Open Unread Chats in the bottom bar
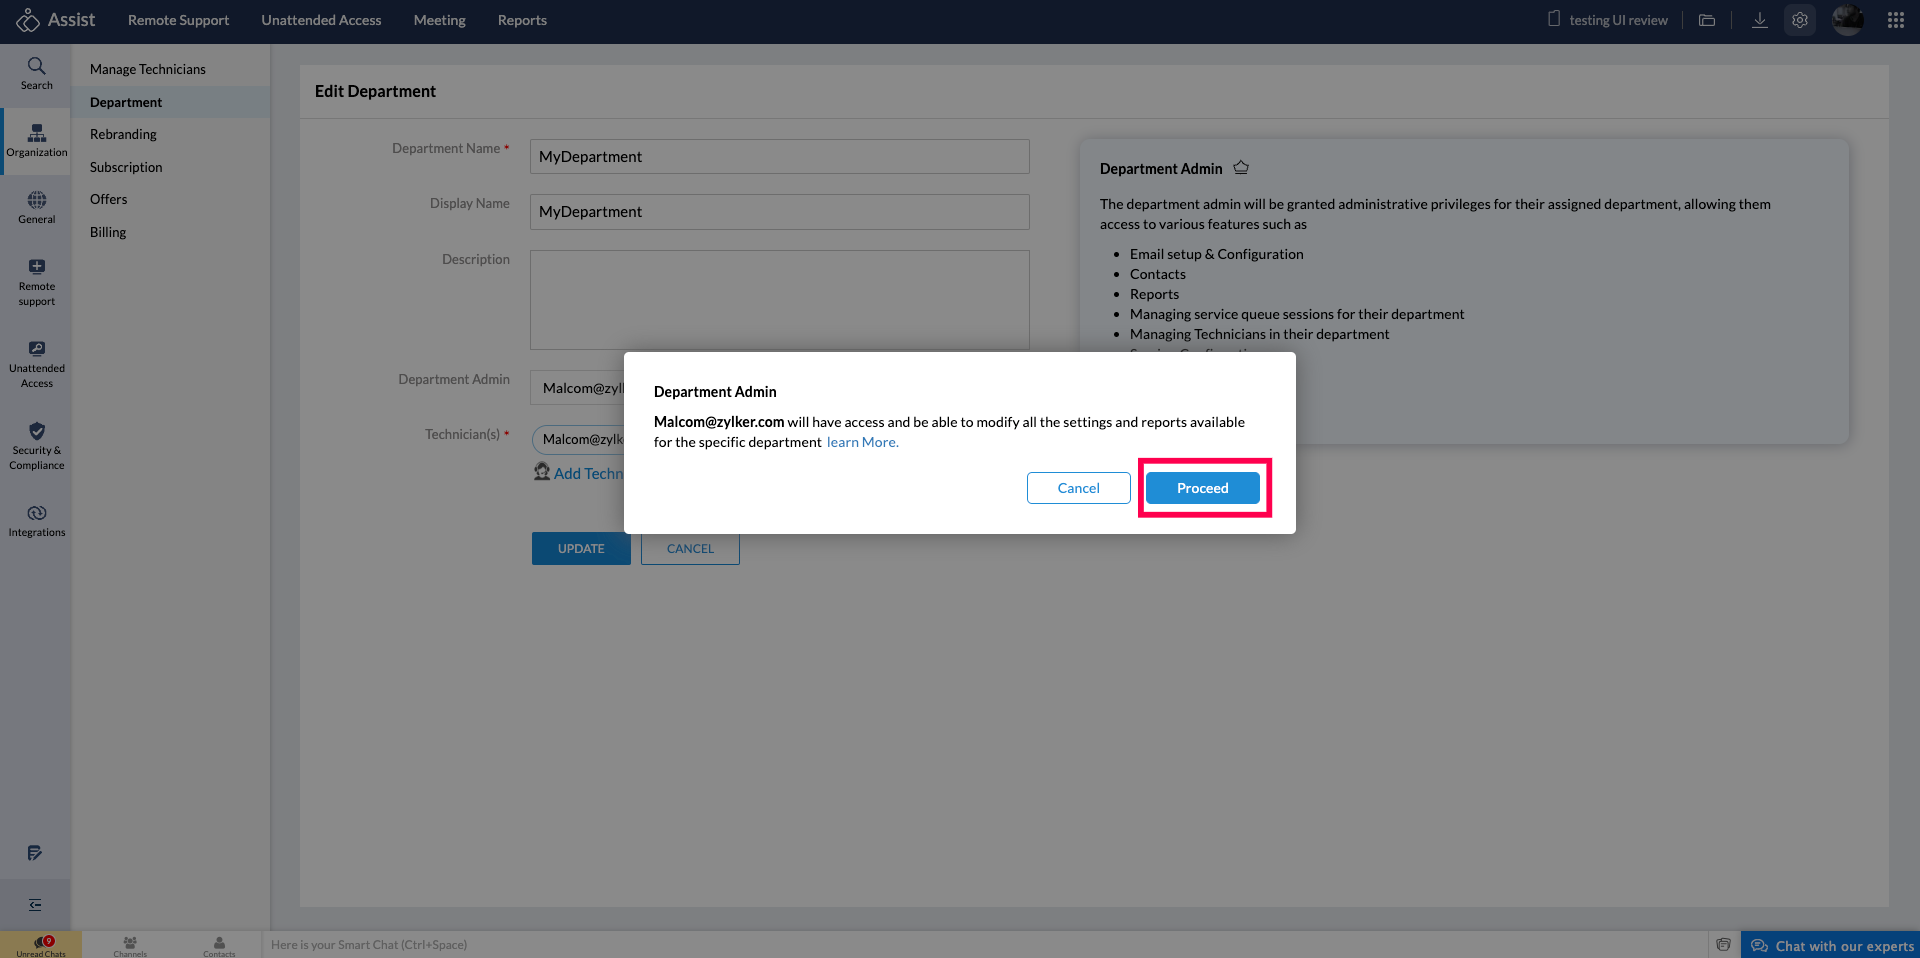Image resolution: width=1920 pixels, height=958 pixels. 41,945
